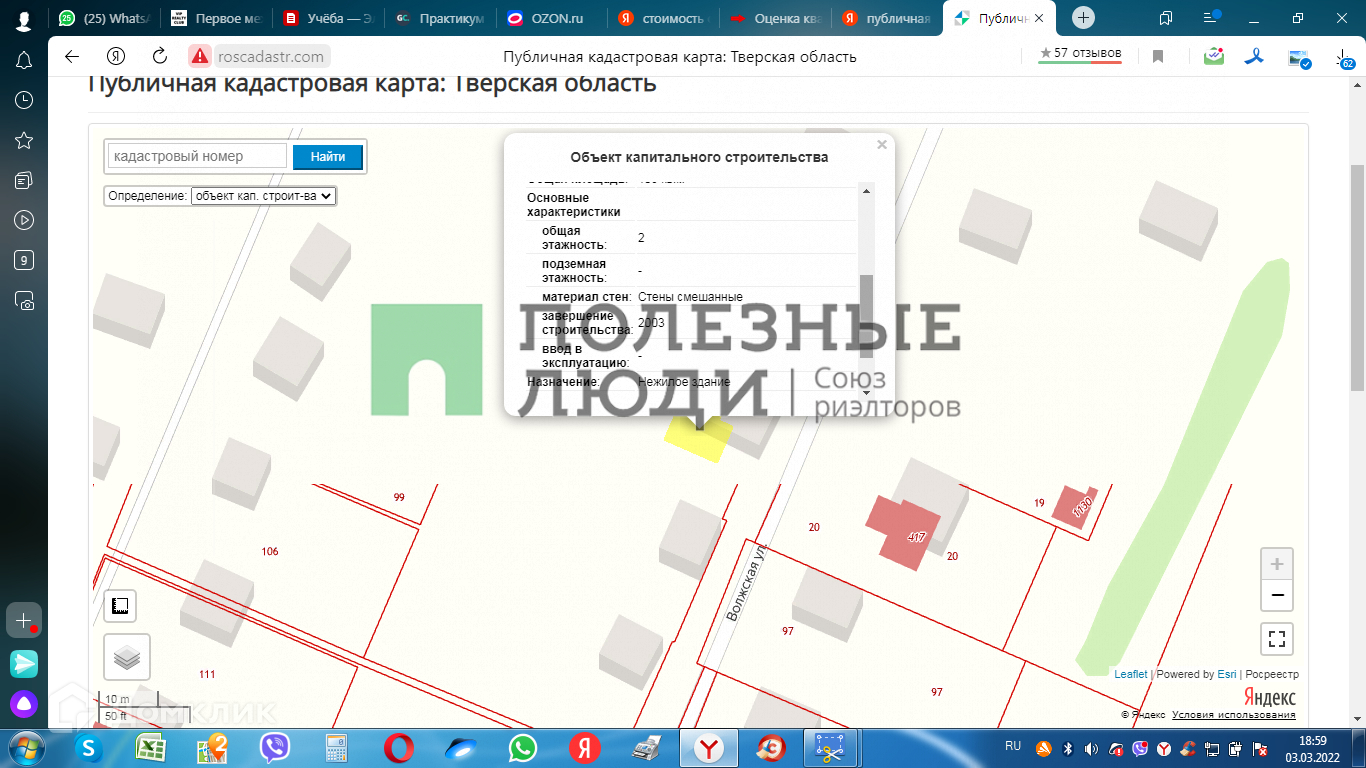Screen dimensions: 1366x768
Task: Switch to the Учёба tab
Action: [328, 18]
